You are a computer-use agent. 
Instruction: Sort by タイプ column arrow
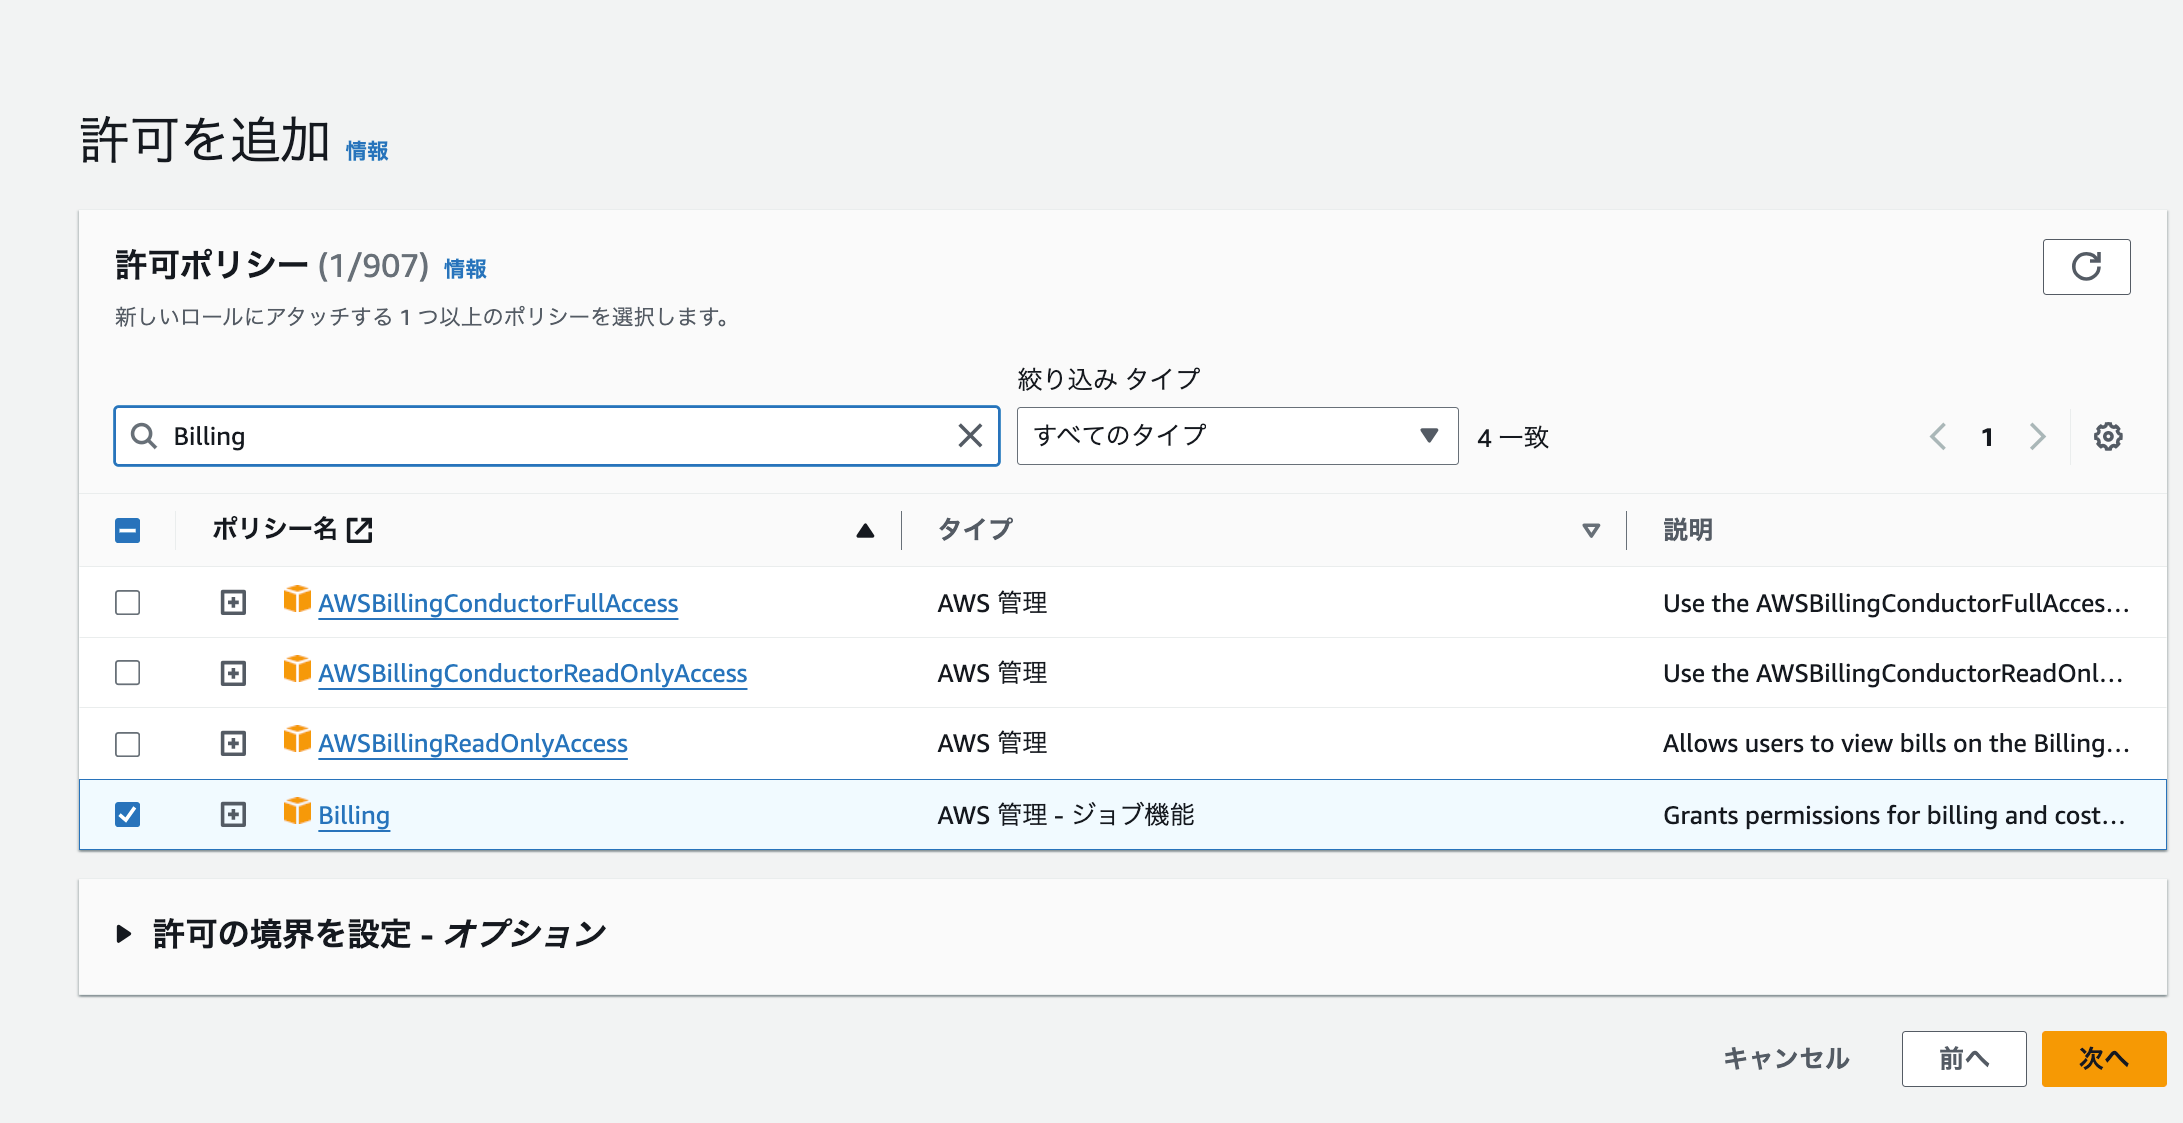pyautogui.click(x=1590, y=531)
